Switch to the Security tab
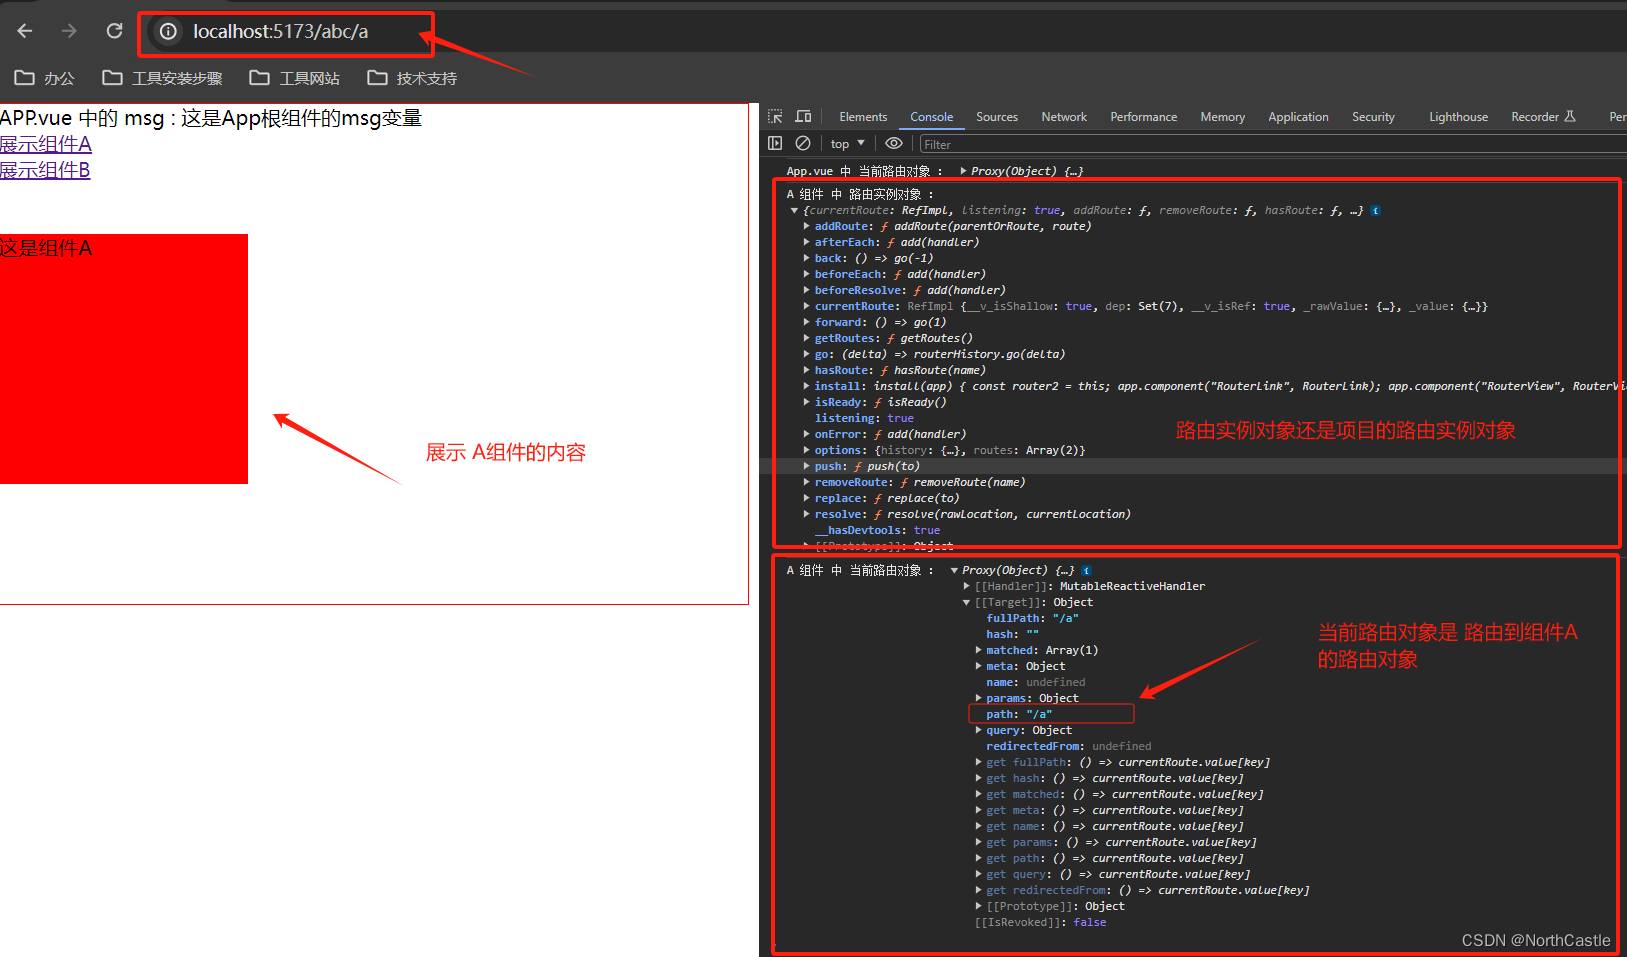Screen dimensions: 1627x957 pyautogui.click(x=1373, y=117)
